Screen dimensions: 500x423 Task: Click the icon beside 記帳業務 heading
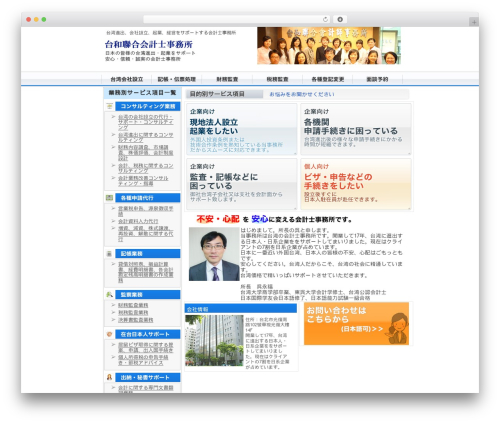click(109, 254)
